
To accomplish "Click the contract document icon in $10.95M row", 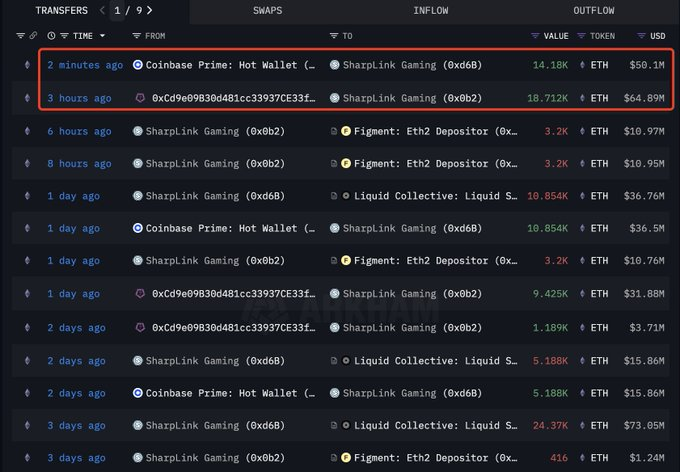I will coord(333,164).
